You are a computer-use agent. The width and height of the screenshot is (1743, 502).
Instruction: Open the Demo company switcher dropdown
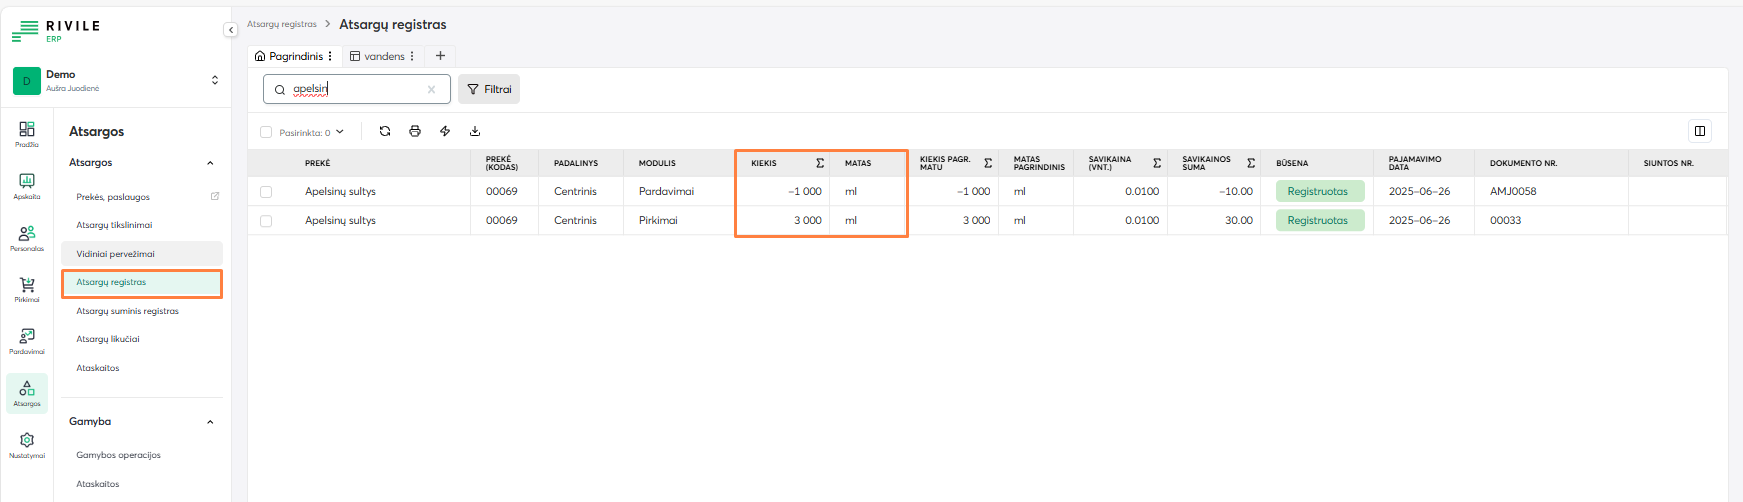coord(214,80)
